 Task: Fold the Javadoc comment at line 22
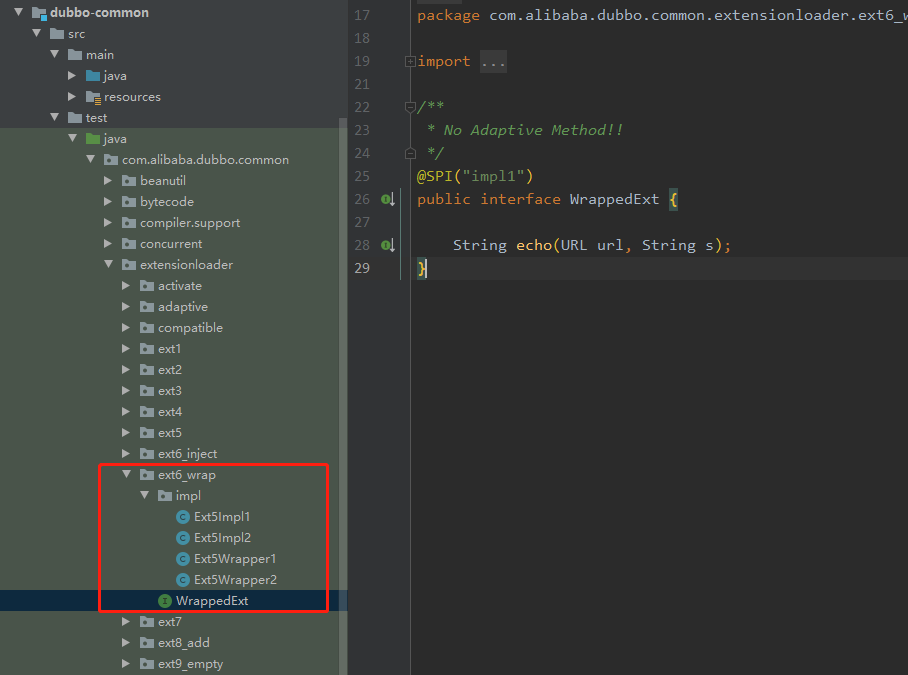(x=410, y=107)
